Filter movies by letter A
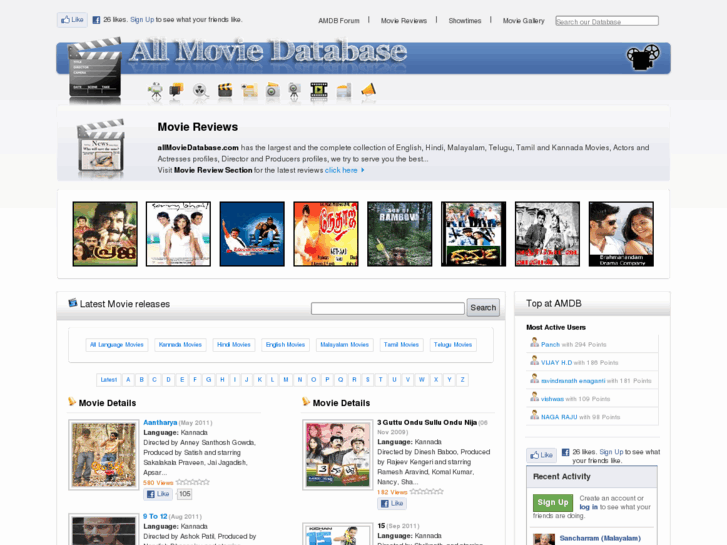The width and height of the screenshot is (727, 545). point(128,380)
